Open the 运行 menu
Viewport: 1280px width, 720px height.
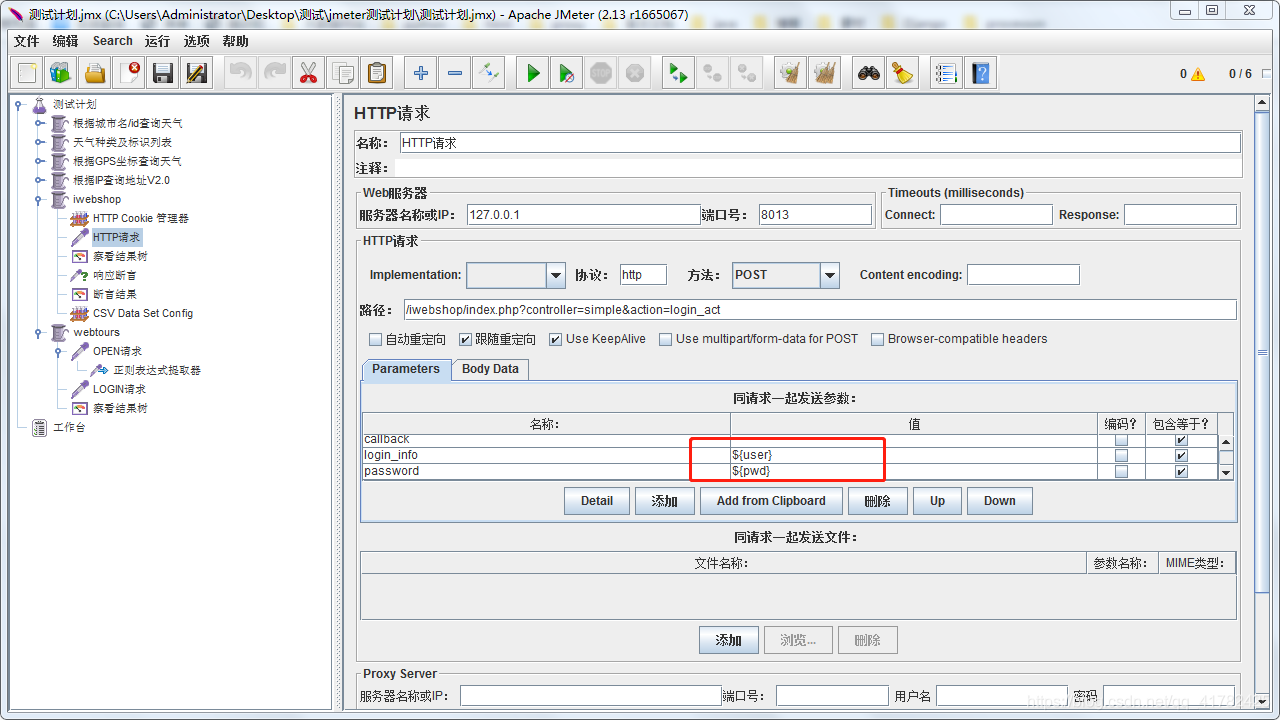pyautogui.click(x=157, y=41)
